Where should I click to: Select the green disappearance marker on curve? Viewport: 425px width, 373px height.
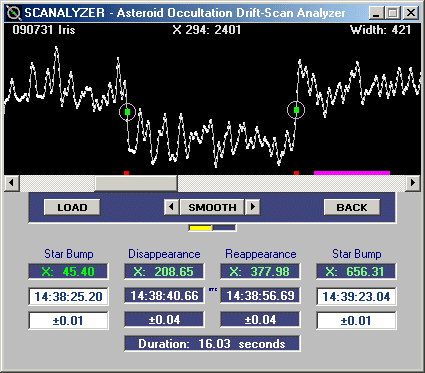click(127, 112)
